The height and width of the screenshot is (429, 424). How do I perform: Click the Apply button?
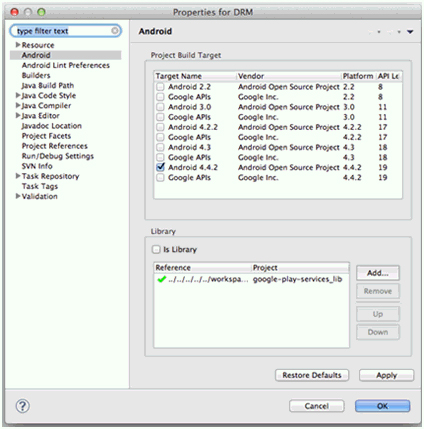tap(386, 375)
